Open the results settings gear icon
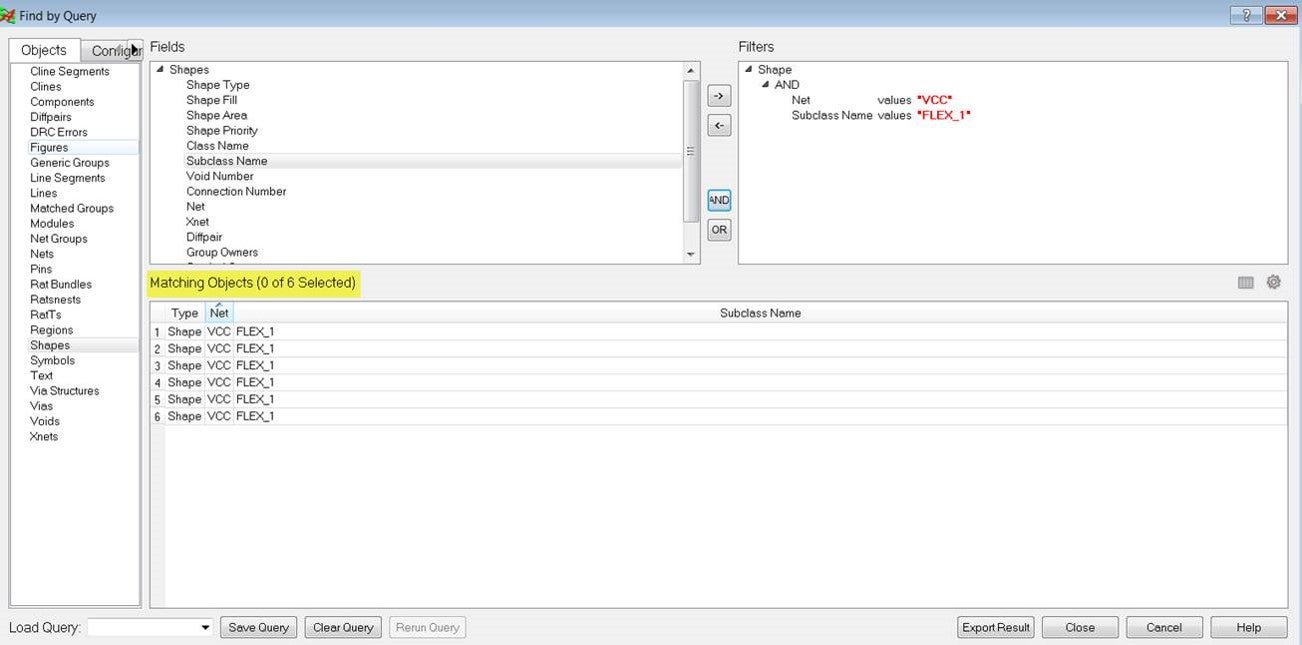Image resolution: width=1302 pixels, height=645 pixels. pyautogui.click(x=1273, y=283)
